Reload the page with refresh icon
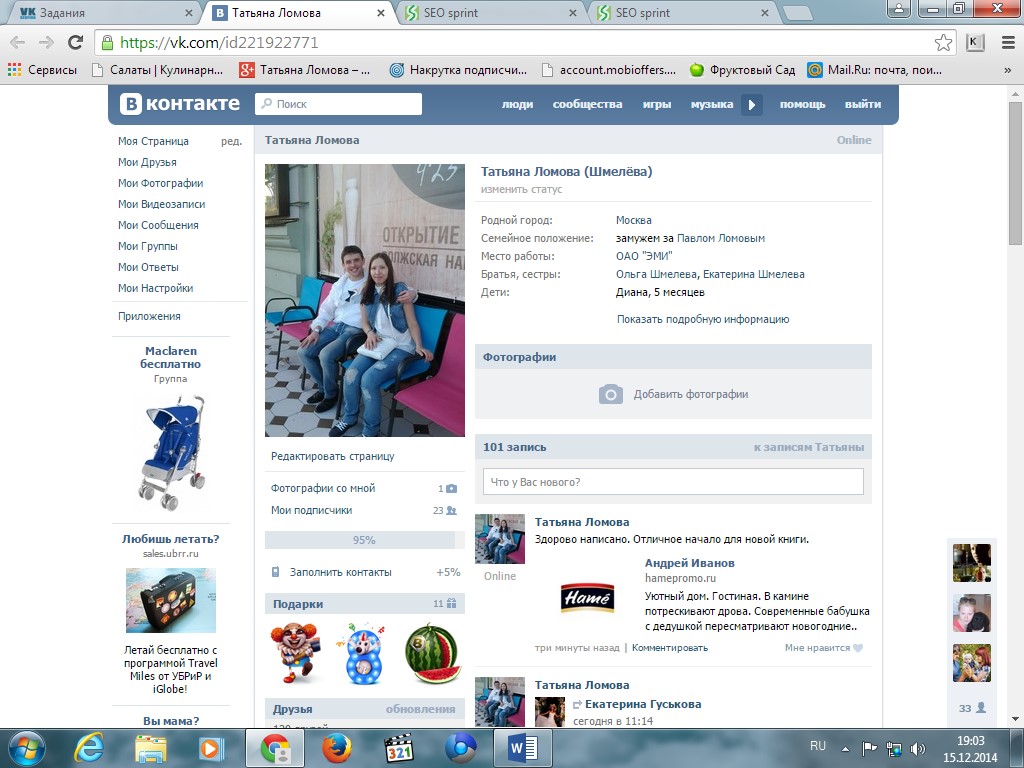1024x768 pixels. pyautogui.click(x=75, y=43)
